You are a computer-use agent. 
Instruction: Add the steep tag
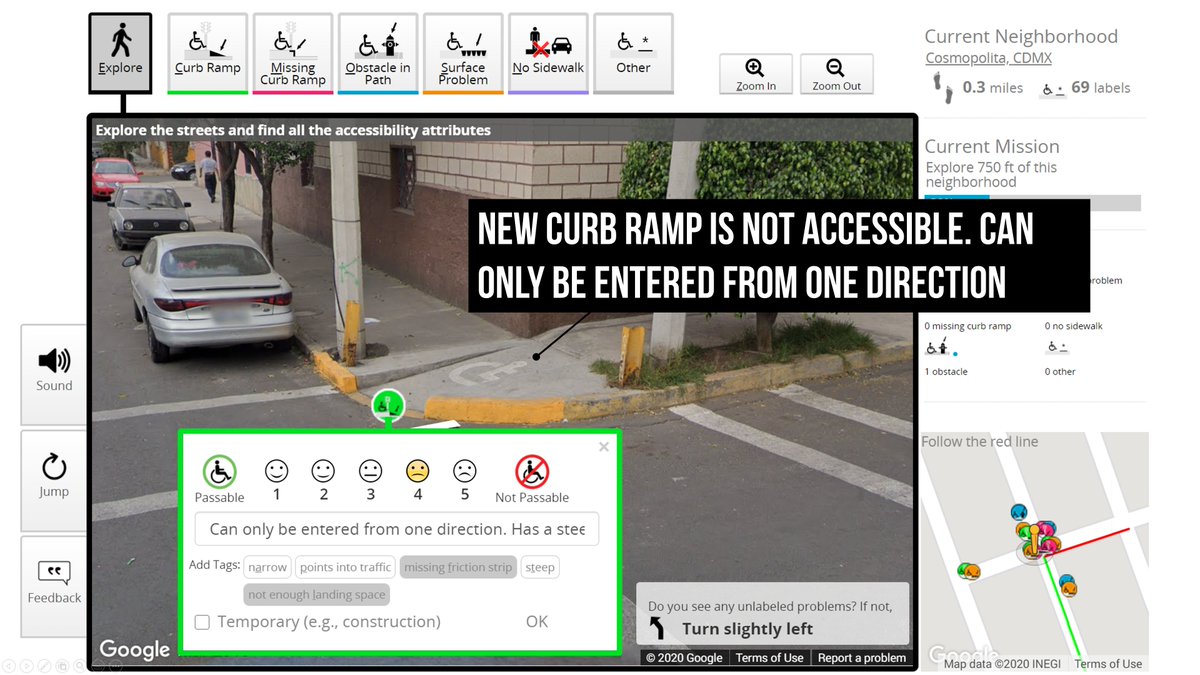pyautogui.click(x=540, y=567)
